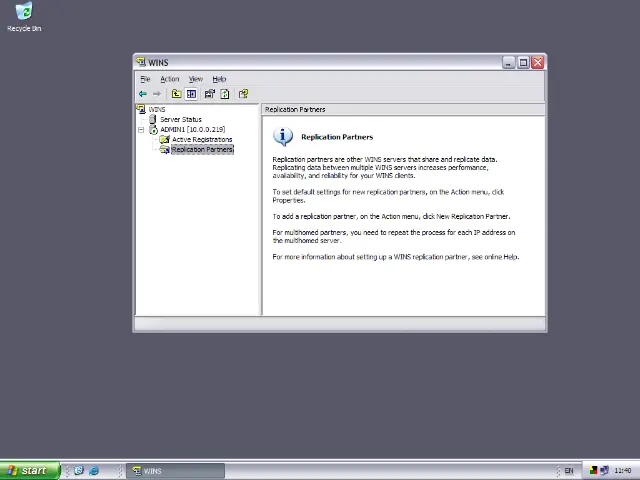Open the Start menu
640x480 pixels.
[30, 471]
